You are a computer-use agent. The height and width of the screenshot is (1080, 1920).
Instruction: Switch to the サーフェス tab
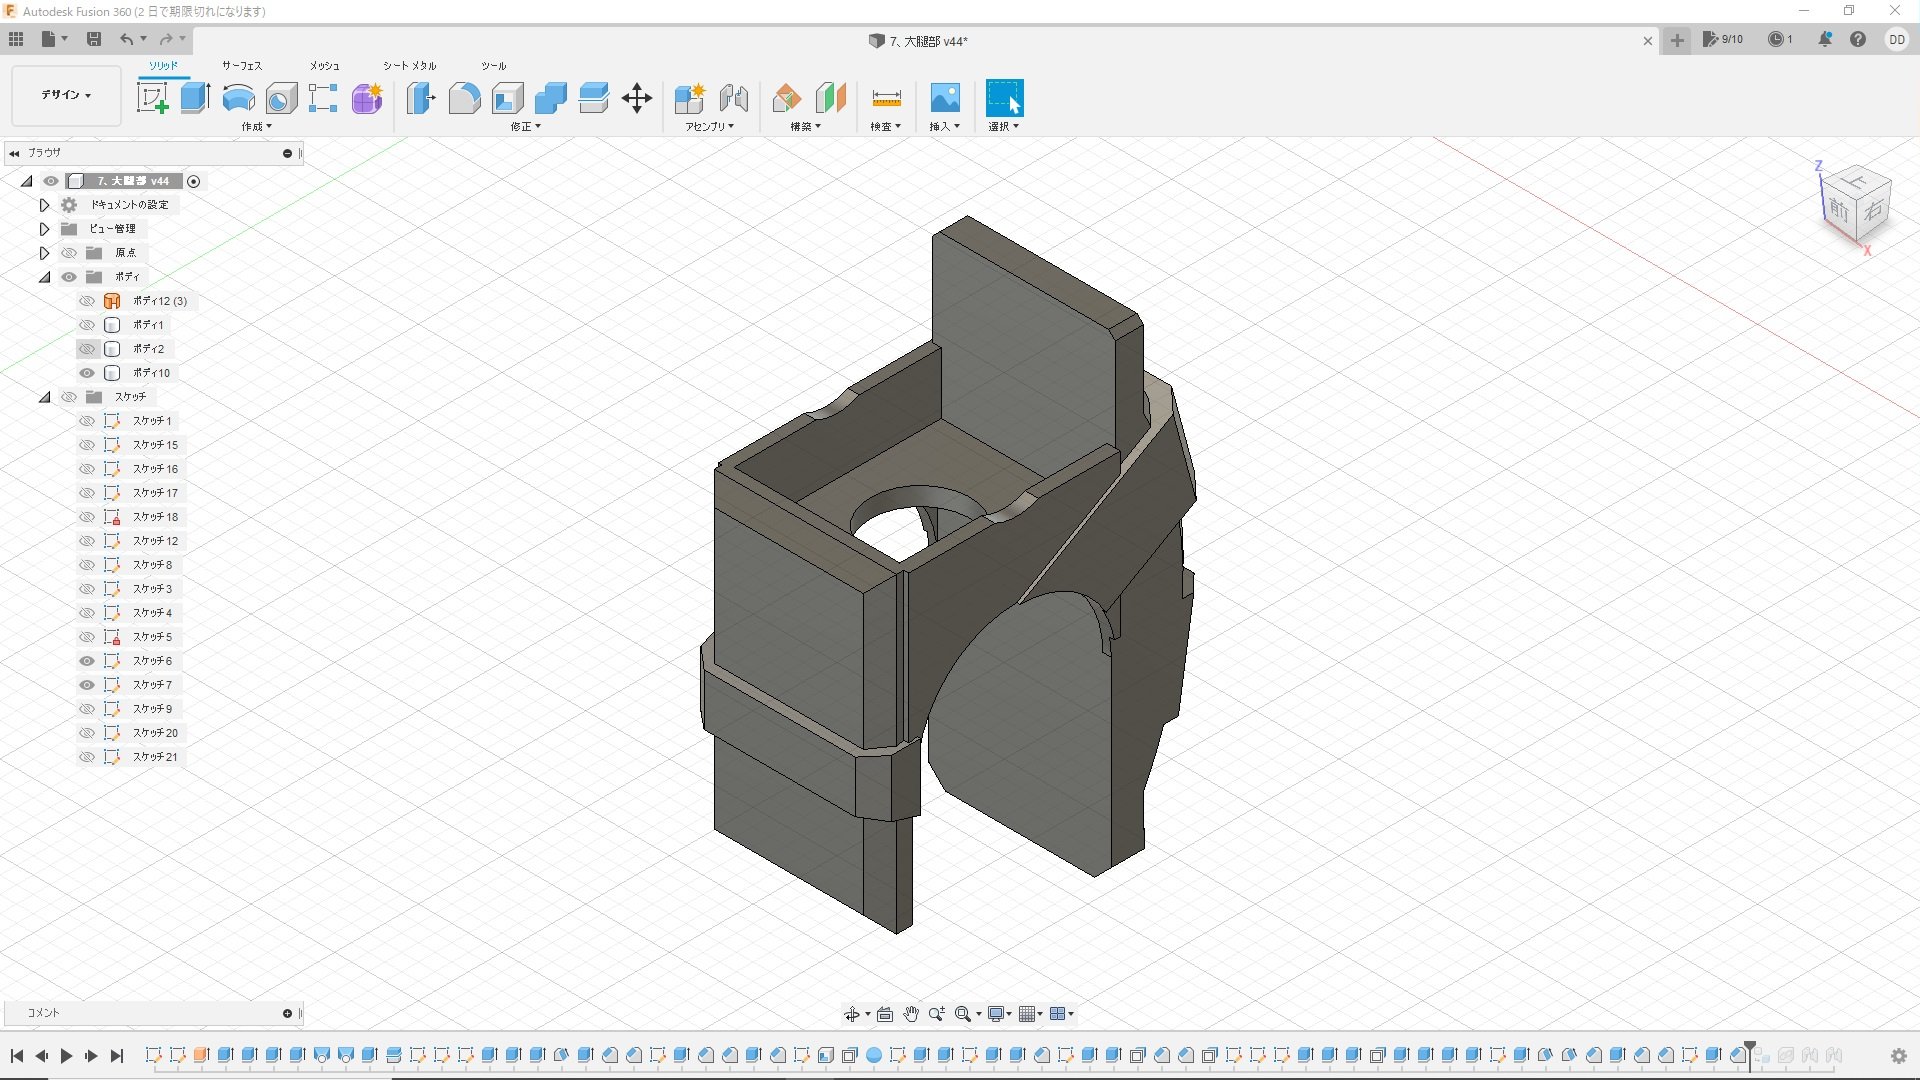[x=241, y=65]
